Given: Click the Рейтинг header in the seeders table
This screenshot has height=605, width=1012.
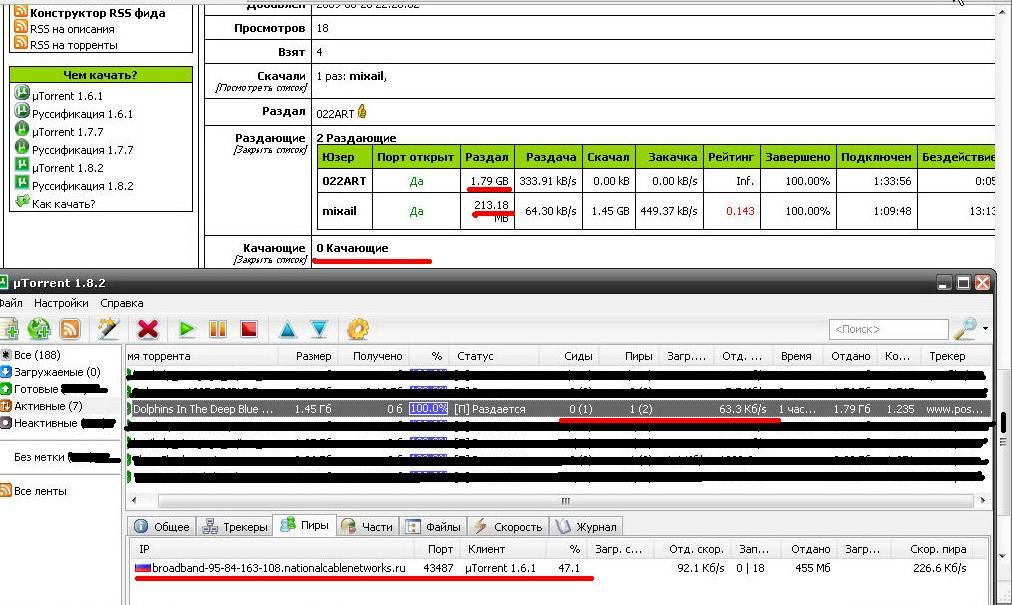Looking at the screenshot, I should [731, 157].
